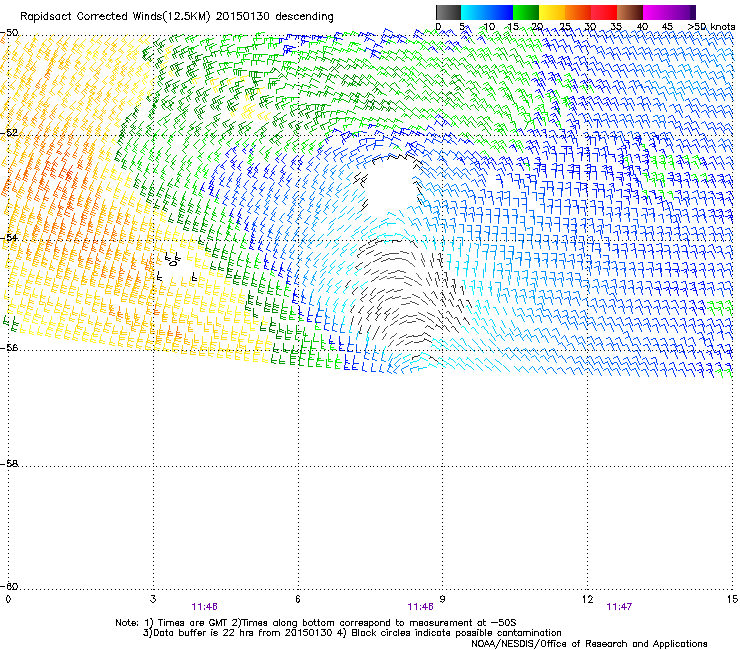Click the cyan-to-blue 5-15 knots legend segment

[x=487, y=12]
